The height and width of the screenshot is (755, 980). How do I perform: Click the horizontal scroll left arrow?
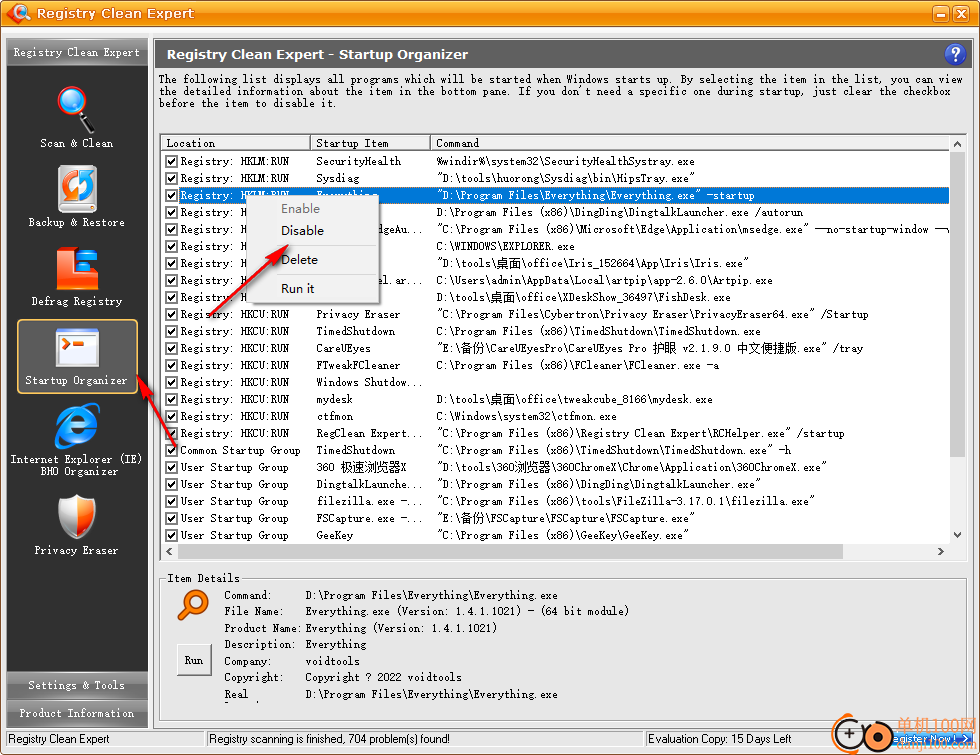point(169,551)
